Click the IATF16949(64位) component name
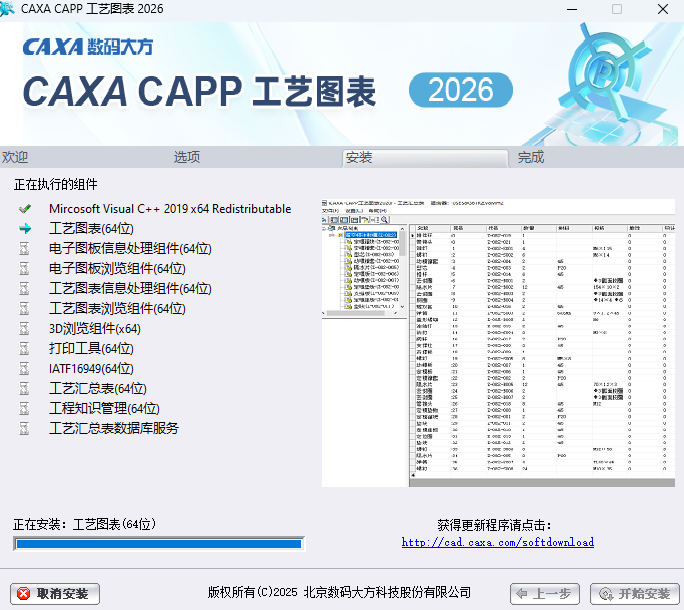The width and height of the screenshot is (684, 610). tap(91, 368)
